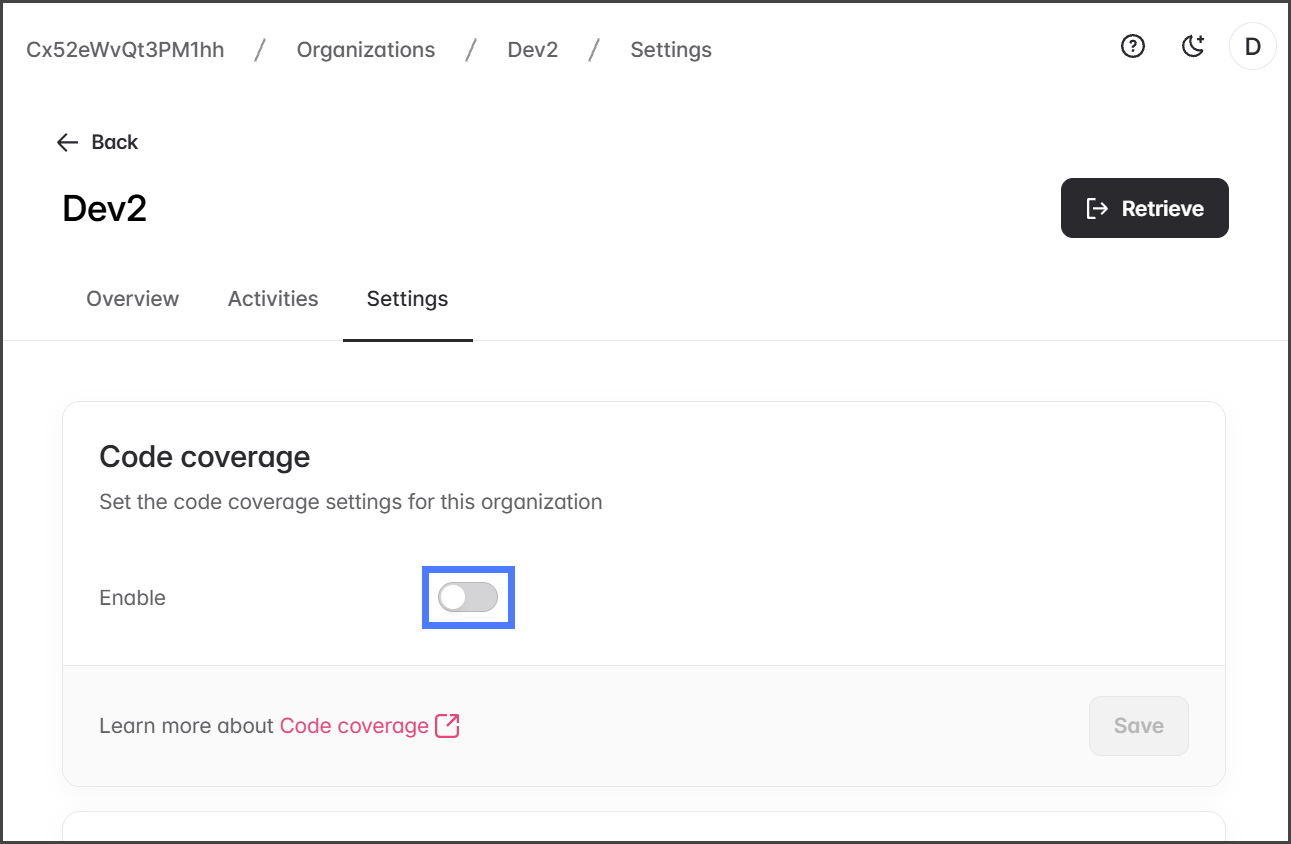The width and height of the screenshot is (1291, 844).
Task: Toggle the Enable code coverage switch
Action: pos(468,597)
